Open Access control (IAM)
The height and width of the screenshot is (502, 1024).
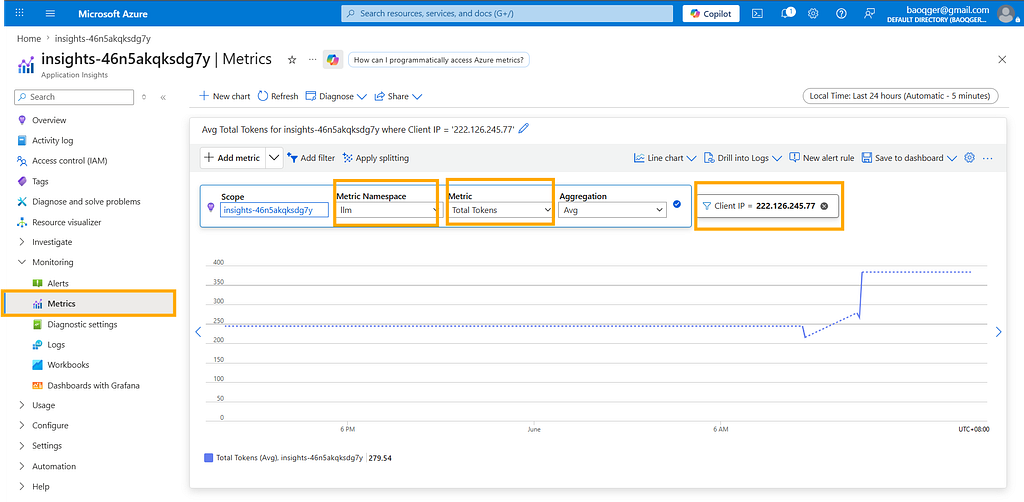69,161
